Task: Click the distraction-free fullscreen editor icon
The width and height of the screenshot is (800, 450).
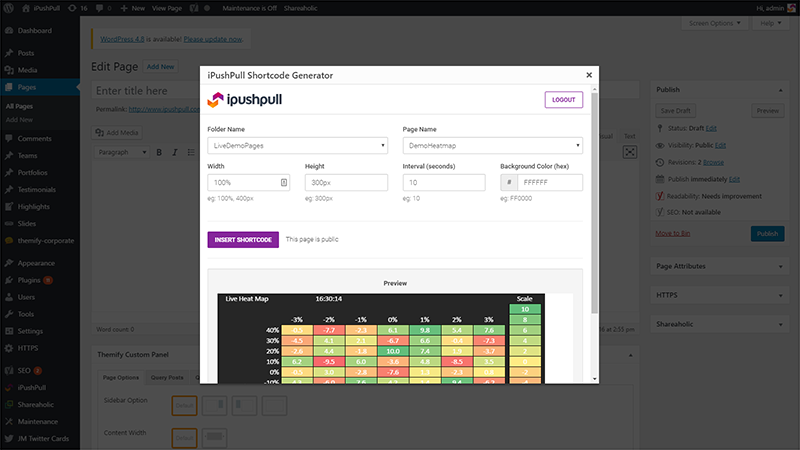Action: pyautogui.click(x=630, y=152)
